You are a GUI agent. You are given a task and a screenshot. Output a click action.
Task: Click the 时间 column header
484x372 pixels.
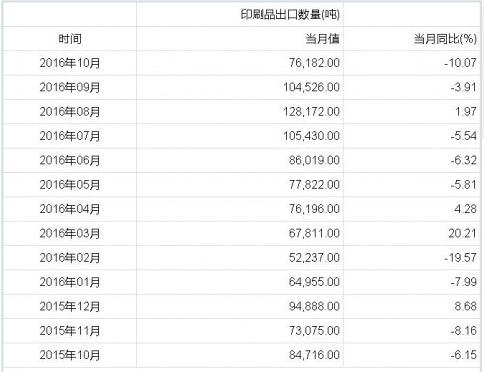pos(70,39)
